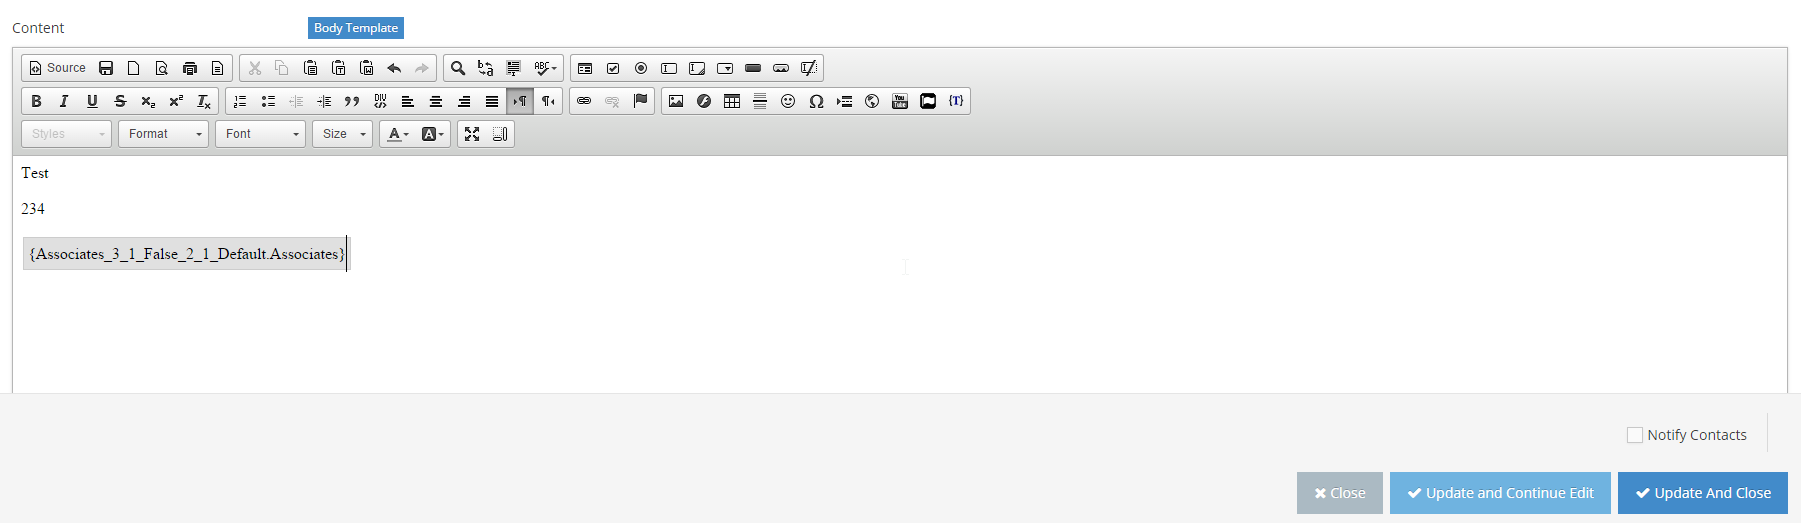Toggle Show Blocks in the editor
The width and height of the screenshot is (1801, 523).
[x=500, y=134]
